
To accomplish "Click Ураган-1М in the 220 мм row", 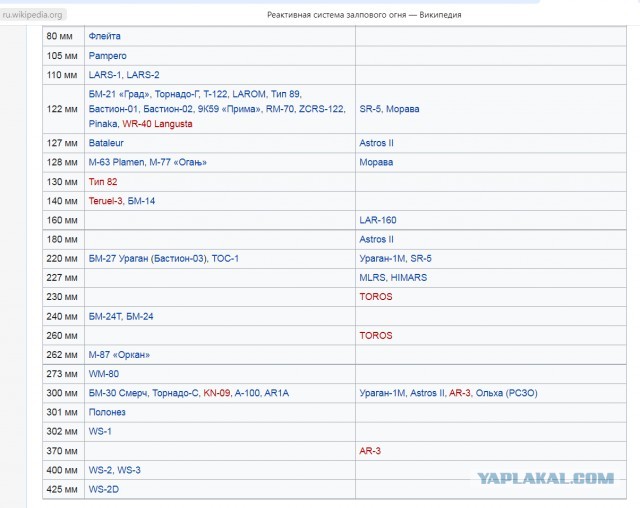I will (x=382, y=258).
